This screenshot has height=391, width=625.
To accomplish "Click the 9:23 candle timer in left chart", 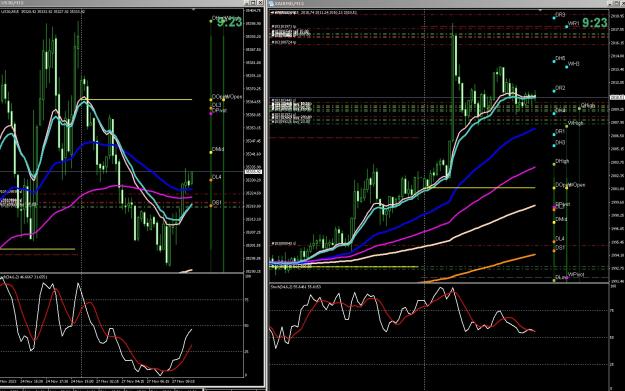I will (230, 22).
